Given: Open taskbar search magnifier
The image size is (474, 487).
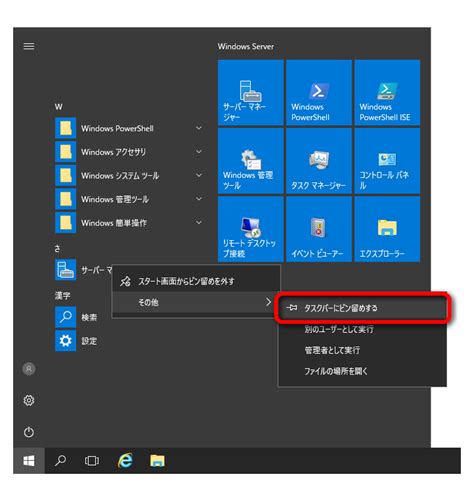Looking at the screenshot, I should 60,461.
